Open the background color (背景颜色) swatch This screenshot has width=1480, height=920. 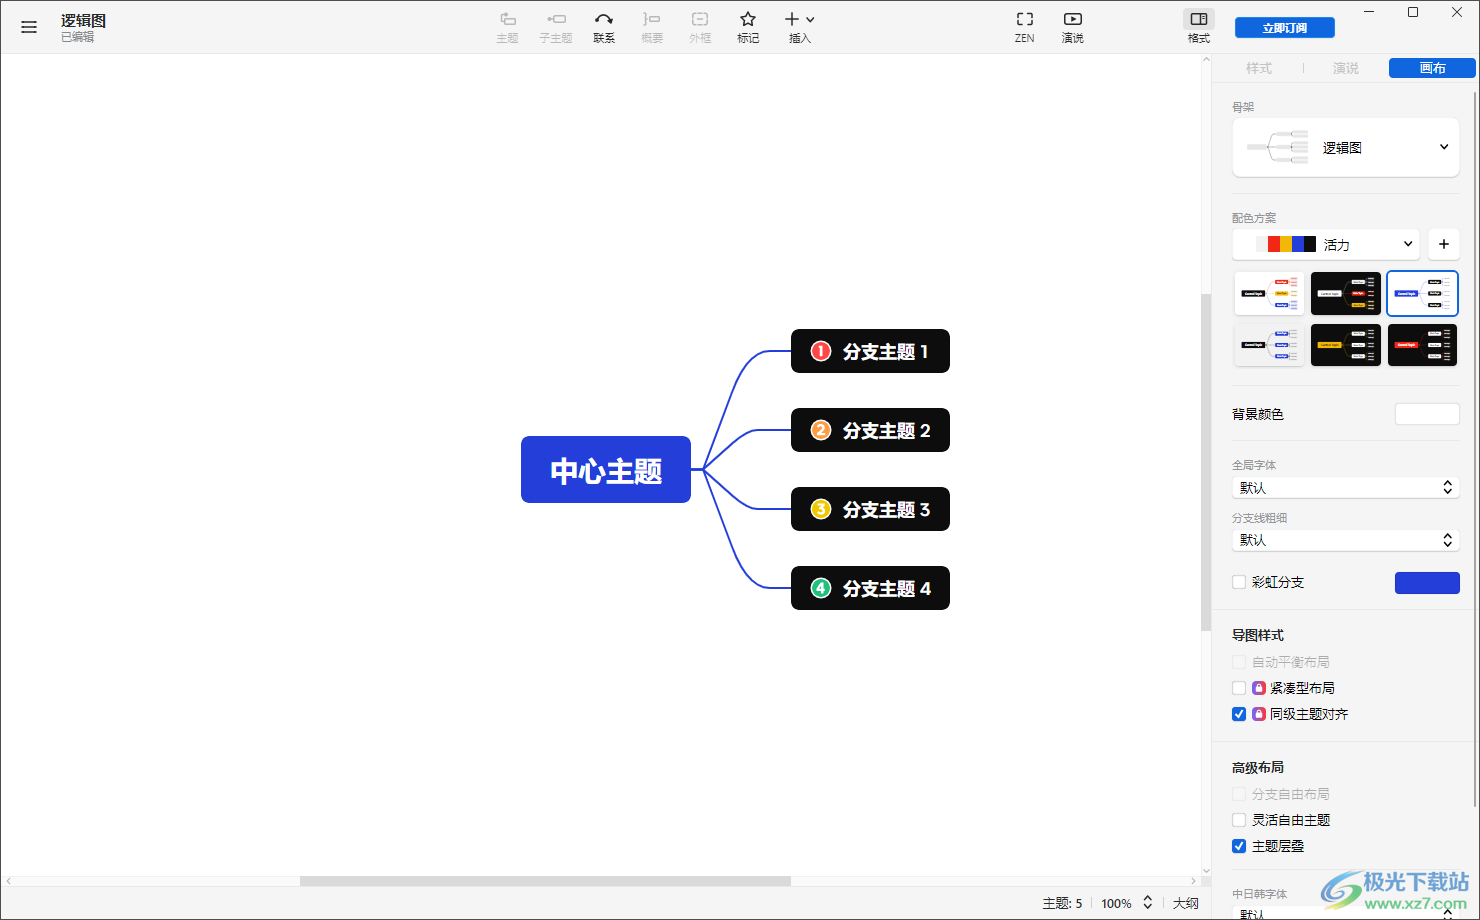pos(1427,414)
